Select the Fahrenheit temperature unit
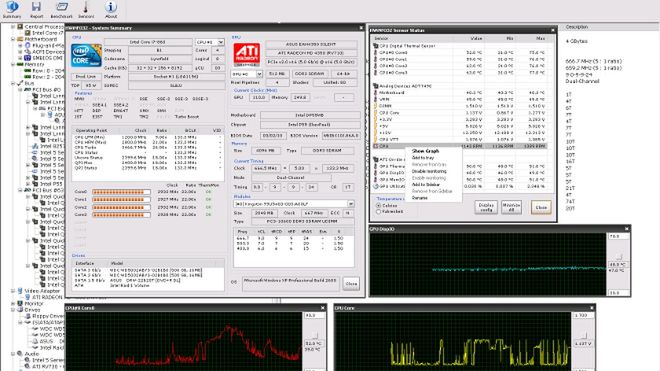The height and width of the screenshot is (371, 660). tap(378, 211)
